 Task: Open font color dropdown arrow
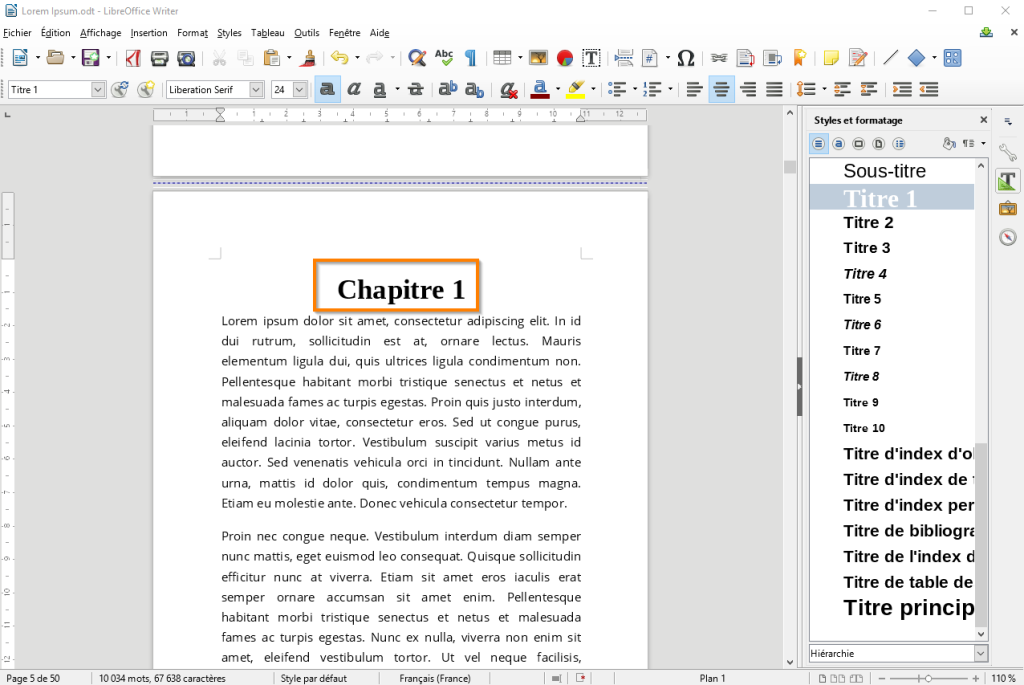558,89
